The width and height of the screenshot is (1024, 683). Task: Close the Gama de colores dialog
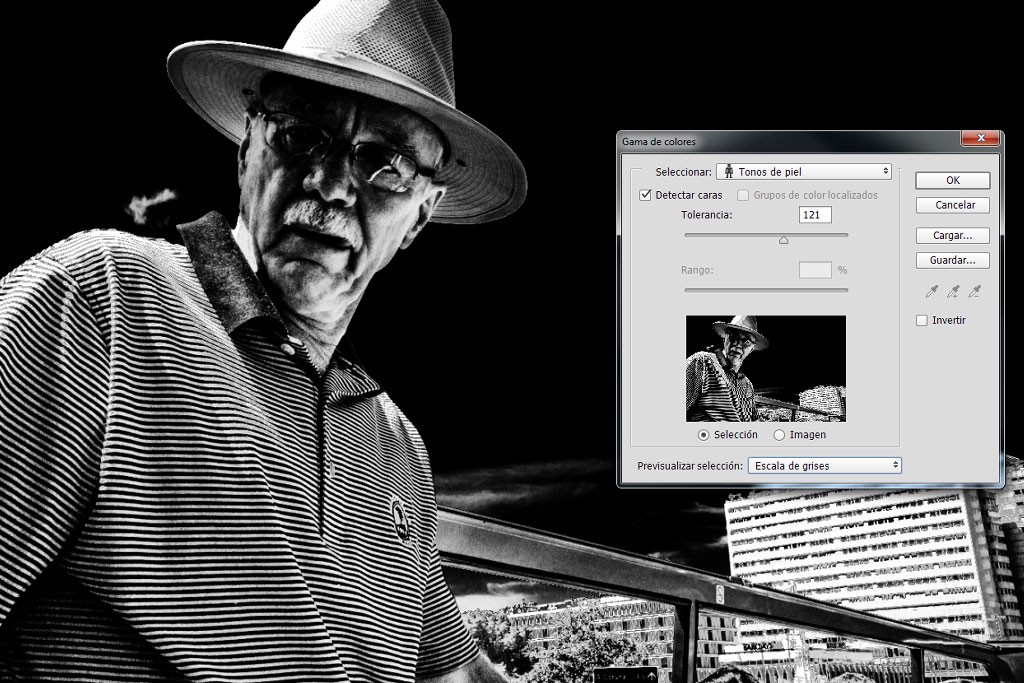980,138
